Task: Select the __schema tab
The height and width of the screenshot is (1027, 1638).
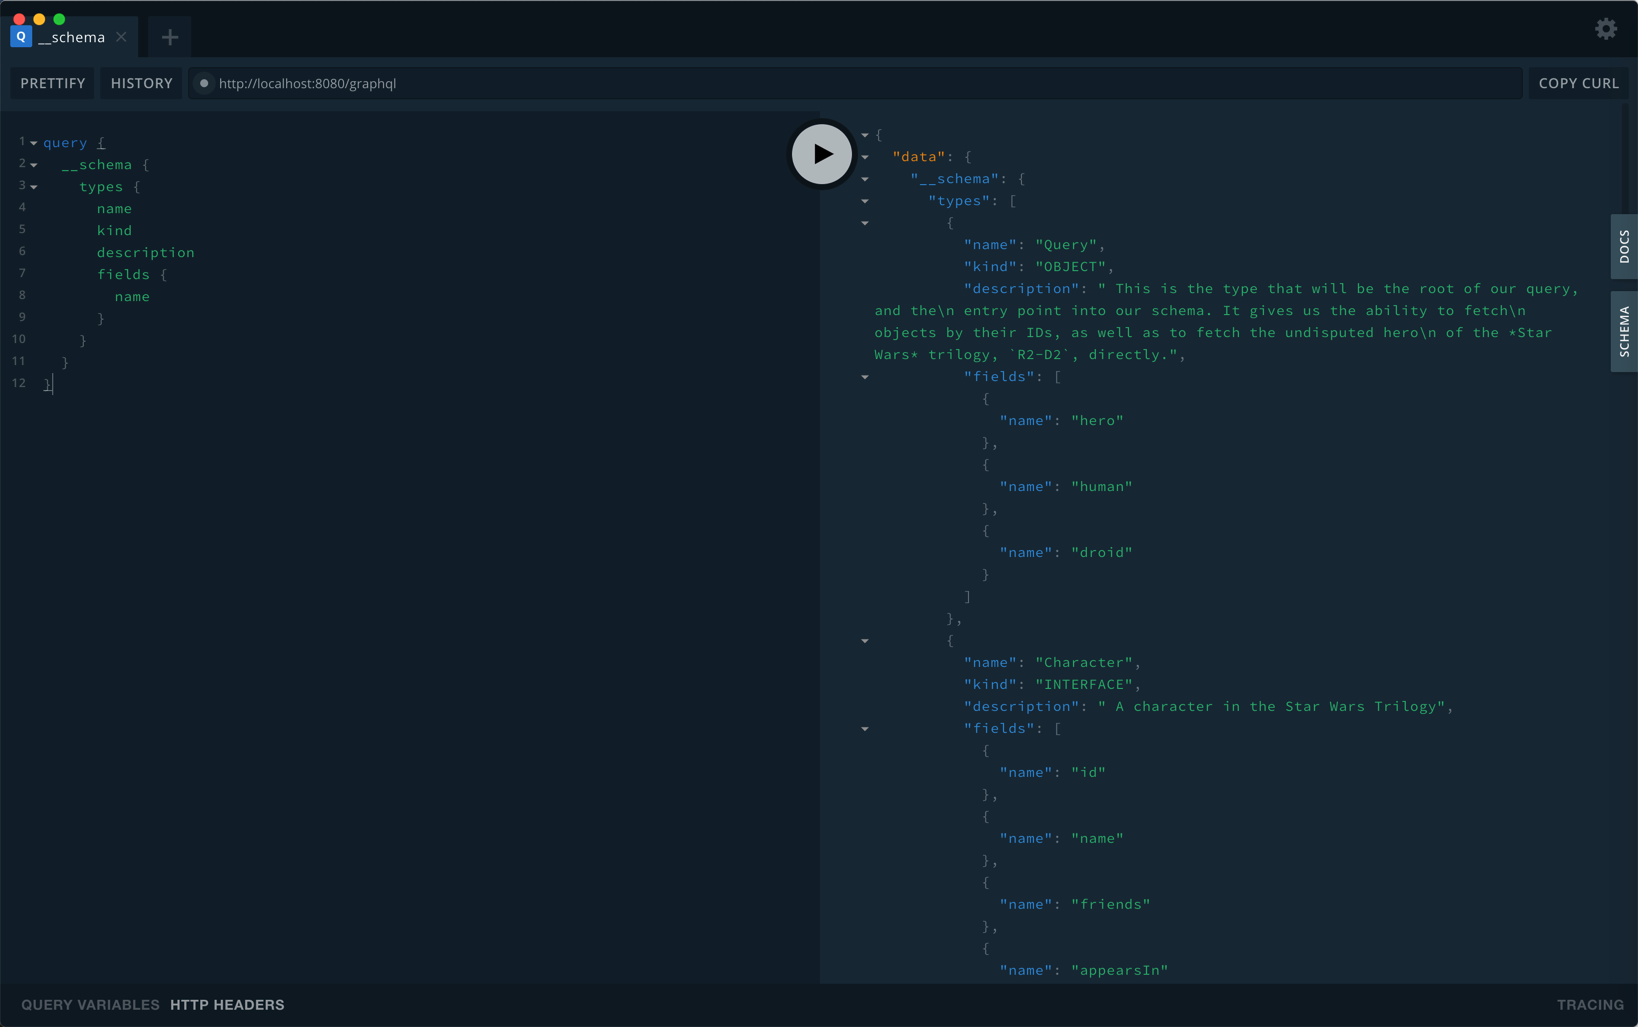Action: pos(71,37)
